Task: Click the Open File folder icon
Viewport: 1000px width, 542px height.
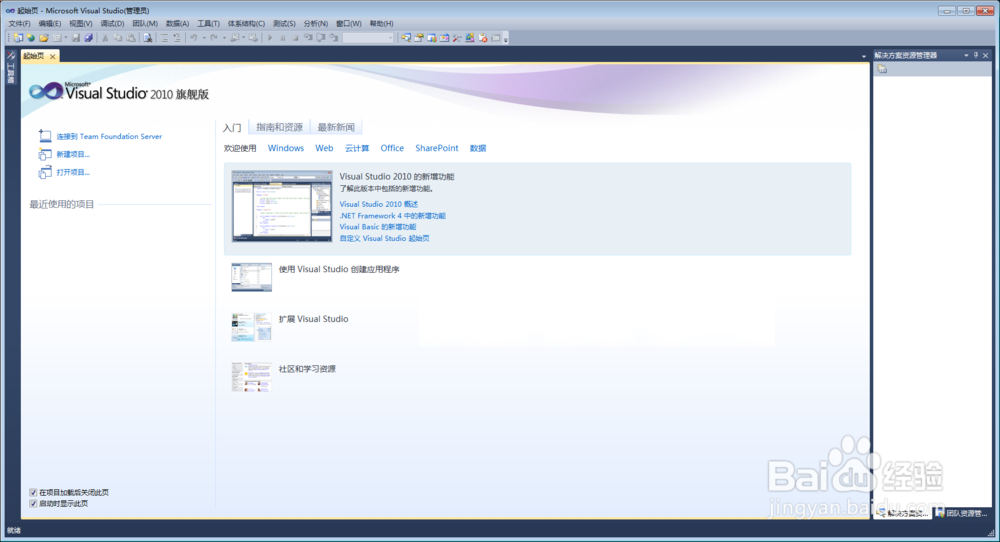Action: [x=44, y=38]
